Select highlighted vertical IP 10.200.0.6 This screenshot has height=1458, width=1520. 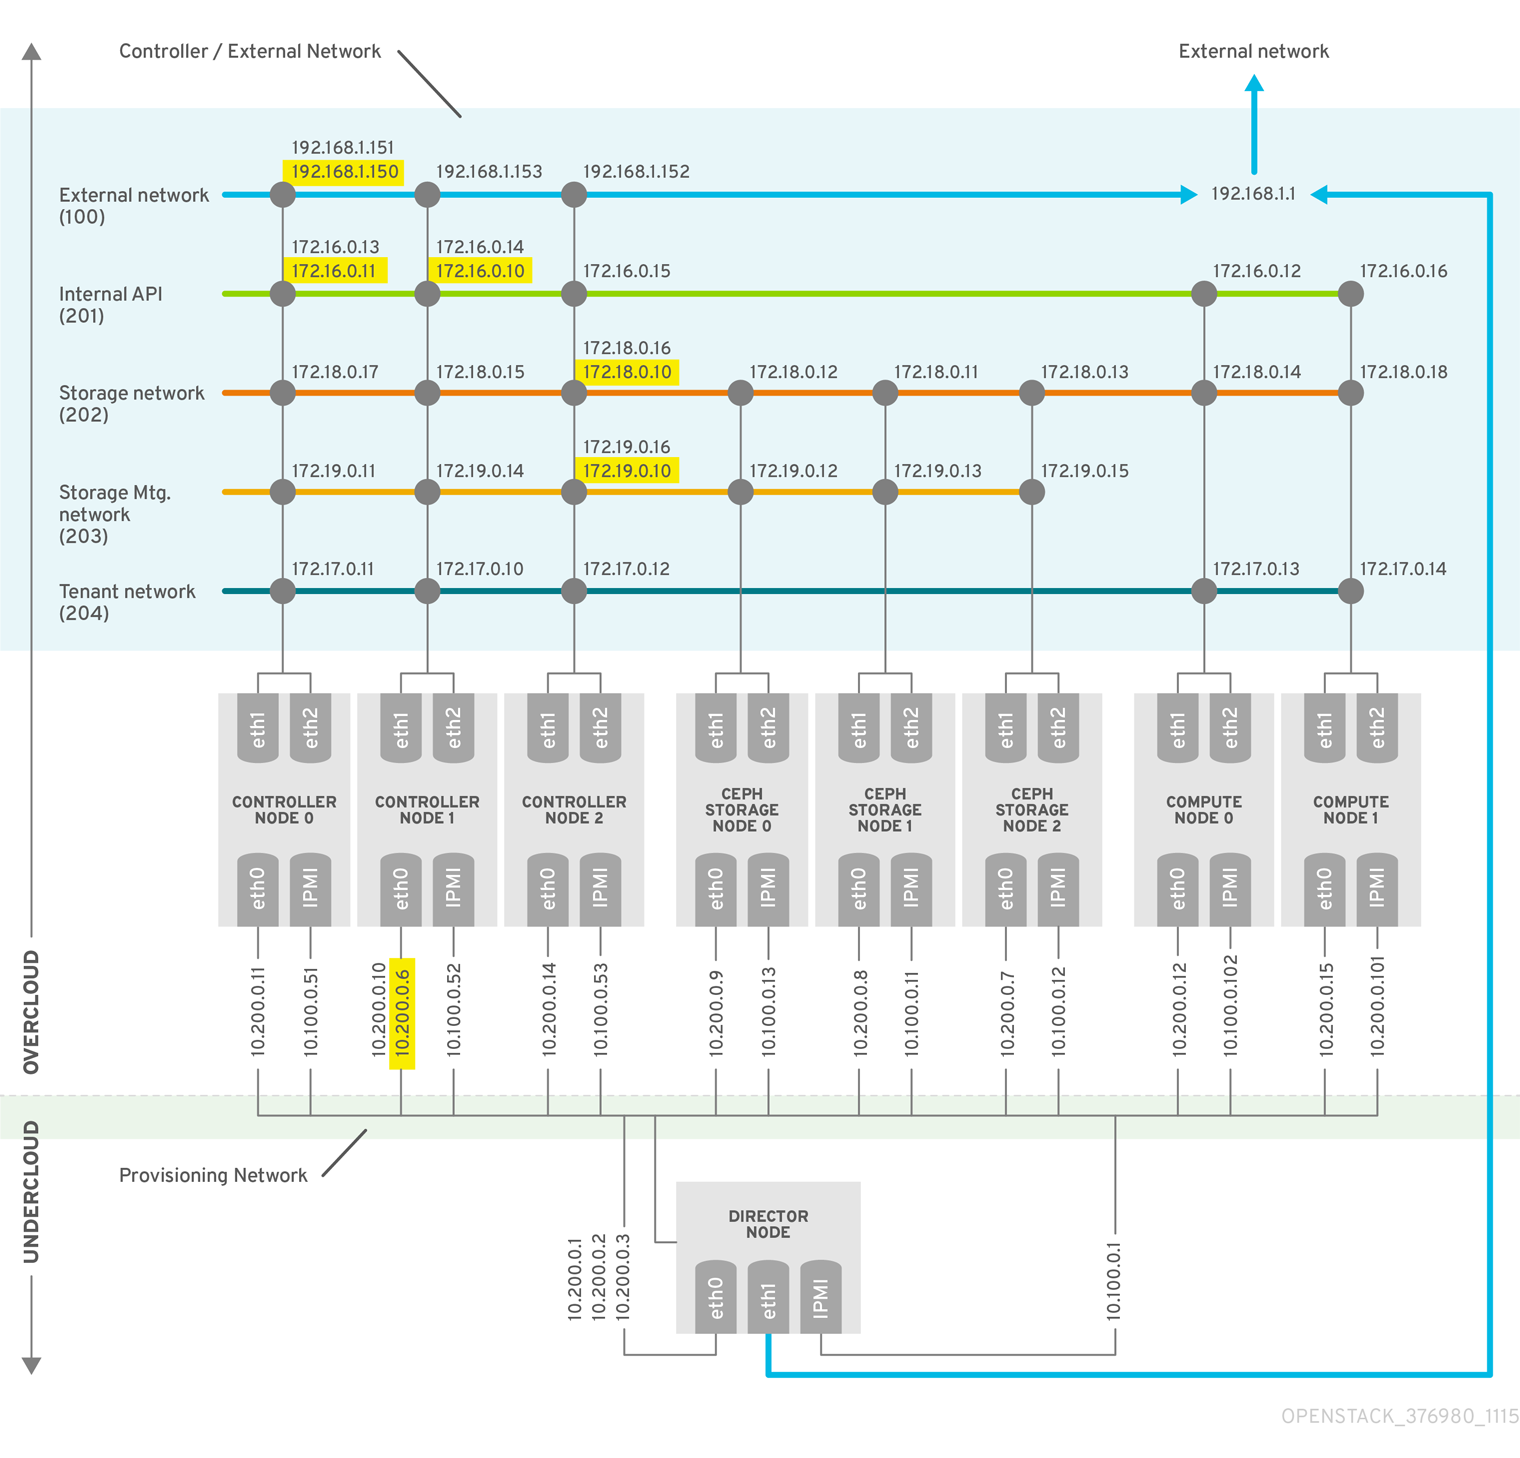(402, 1013)
